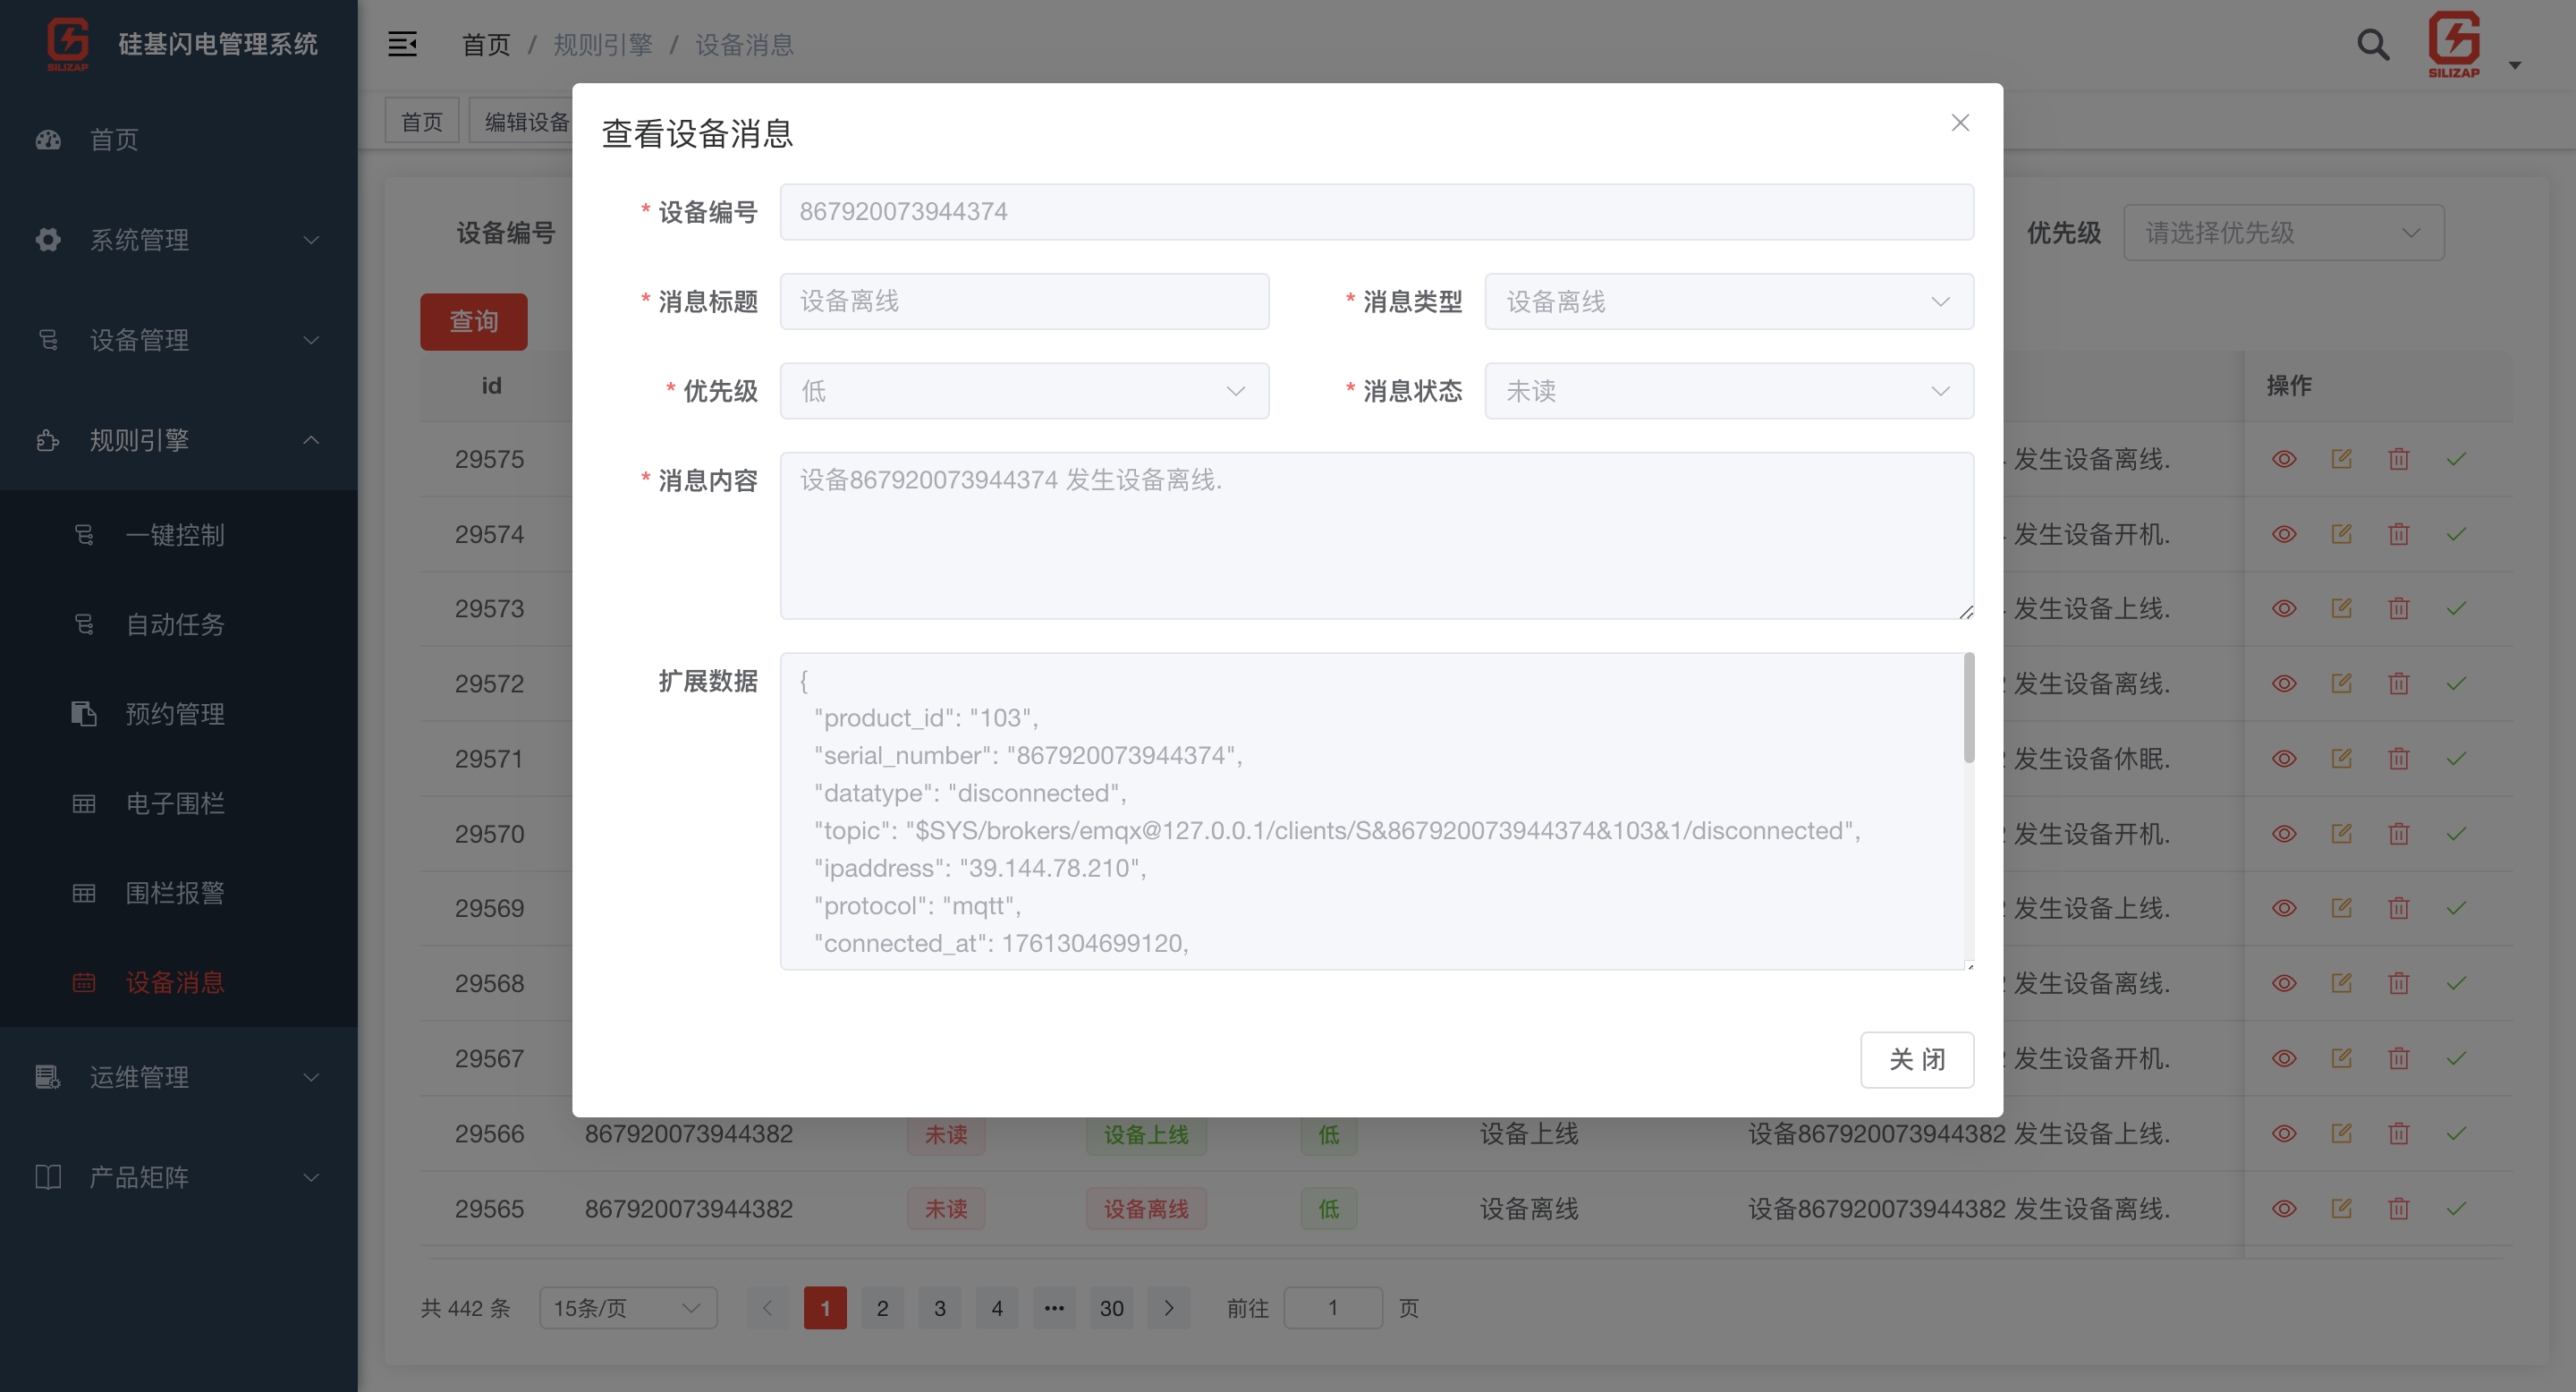Delete message 29565 via its trash icon
2576x1392 pixels.
click(2399, 1209)
